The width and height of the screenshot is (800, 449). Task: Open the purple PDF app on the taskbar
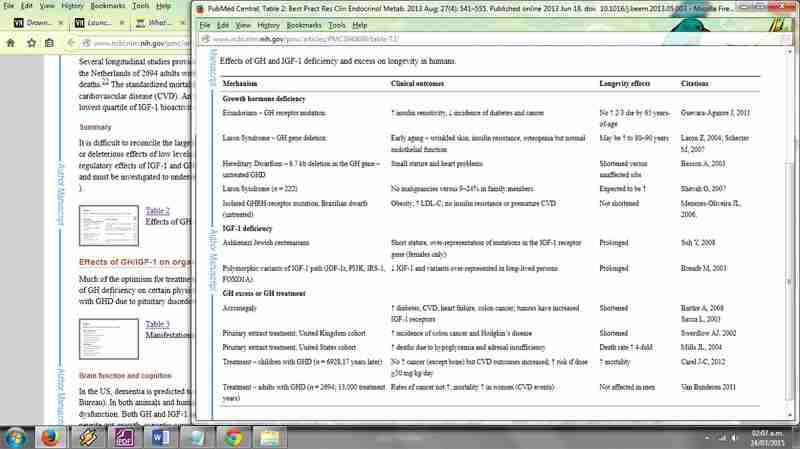[x=124, y=438]
